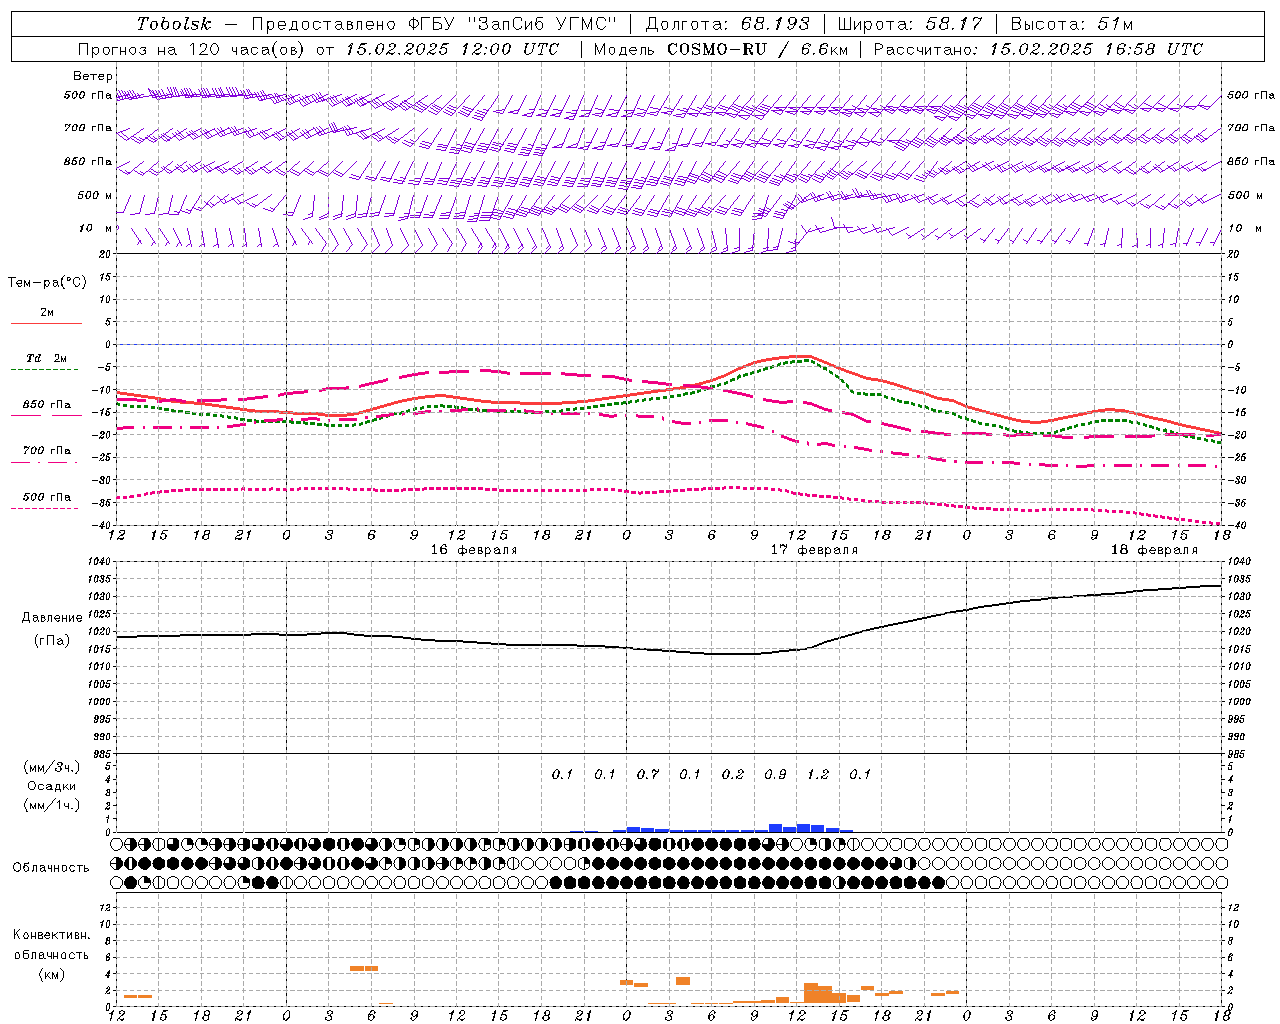Click the Долгота: 68.193 value
This screenshot has height=1024, width=1280.
pos(728,24)
